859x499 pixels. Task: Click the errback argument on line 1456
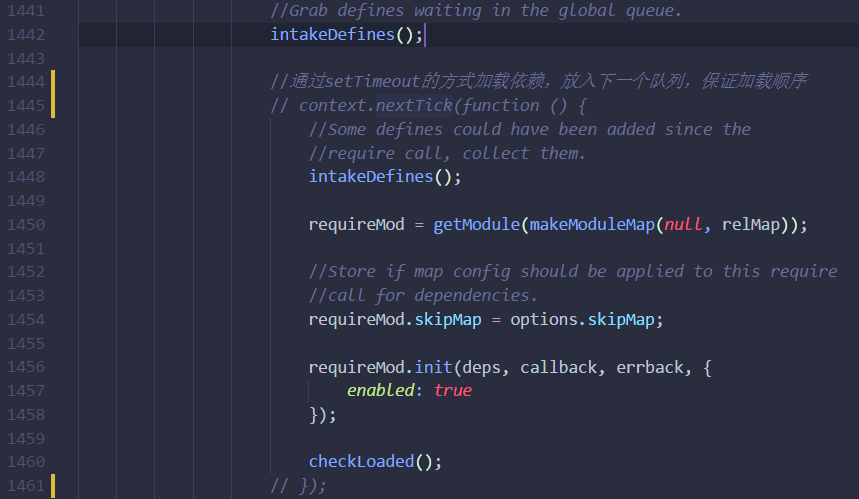650,367
